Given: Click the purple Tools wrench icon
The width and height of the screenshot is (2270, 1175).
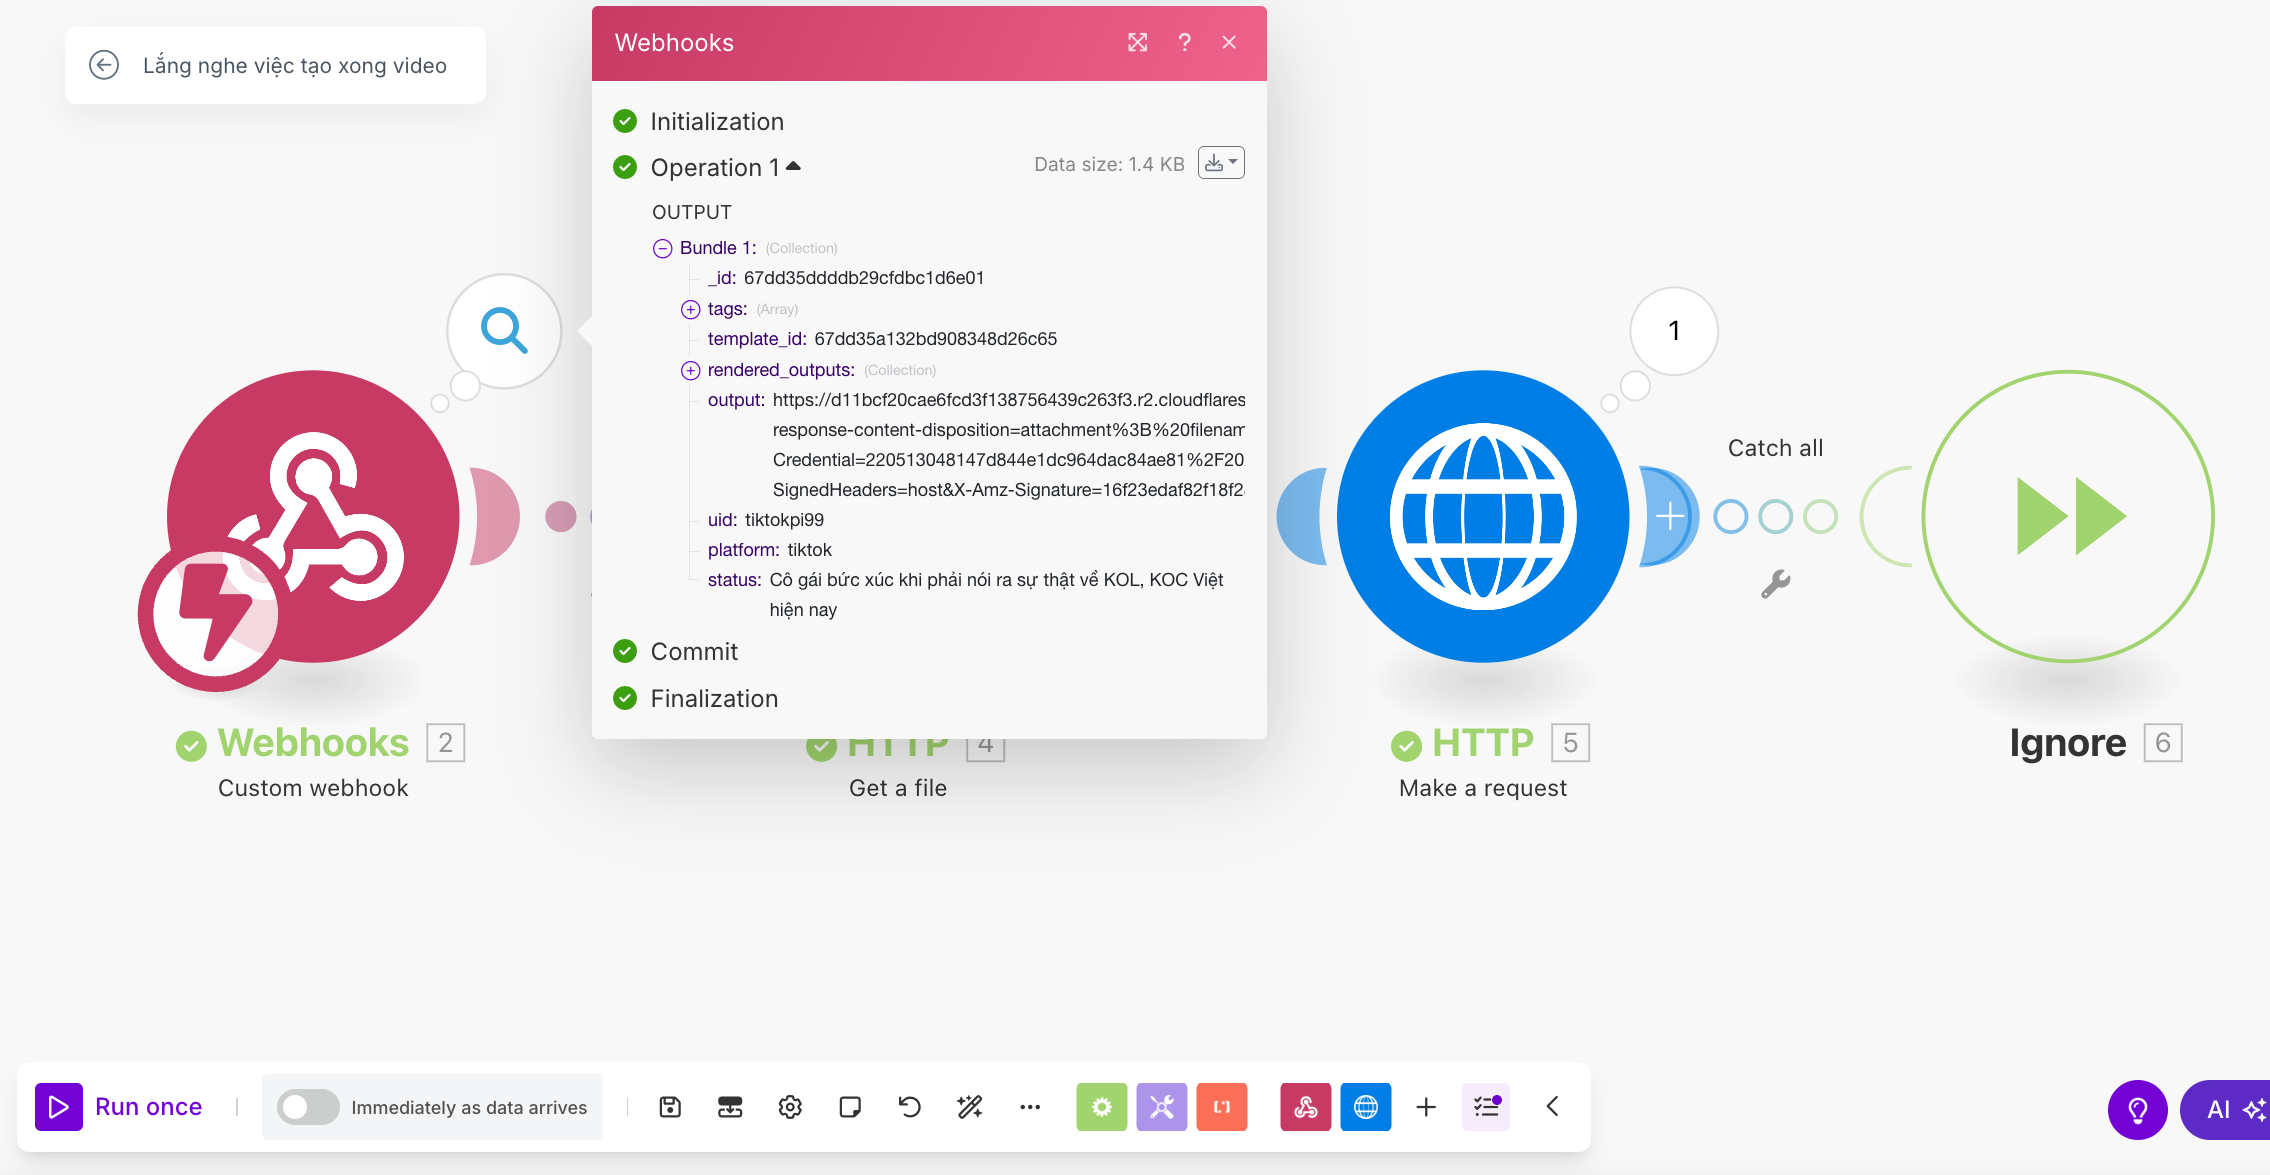Looking at the screenshot, I should point(1161,1107).
